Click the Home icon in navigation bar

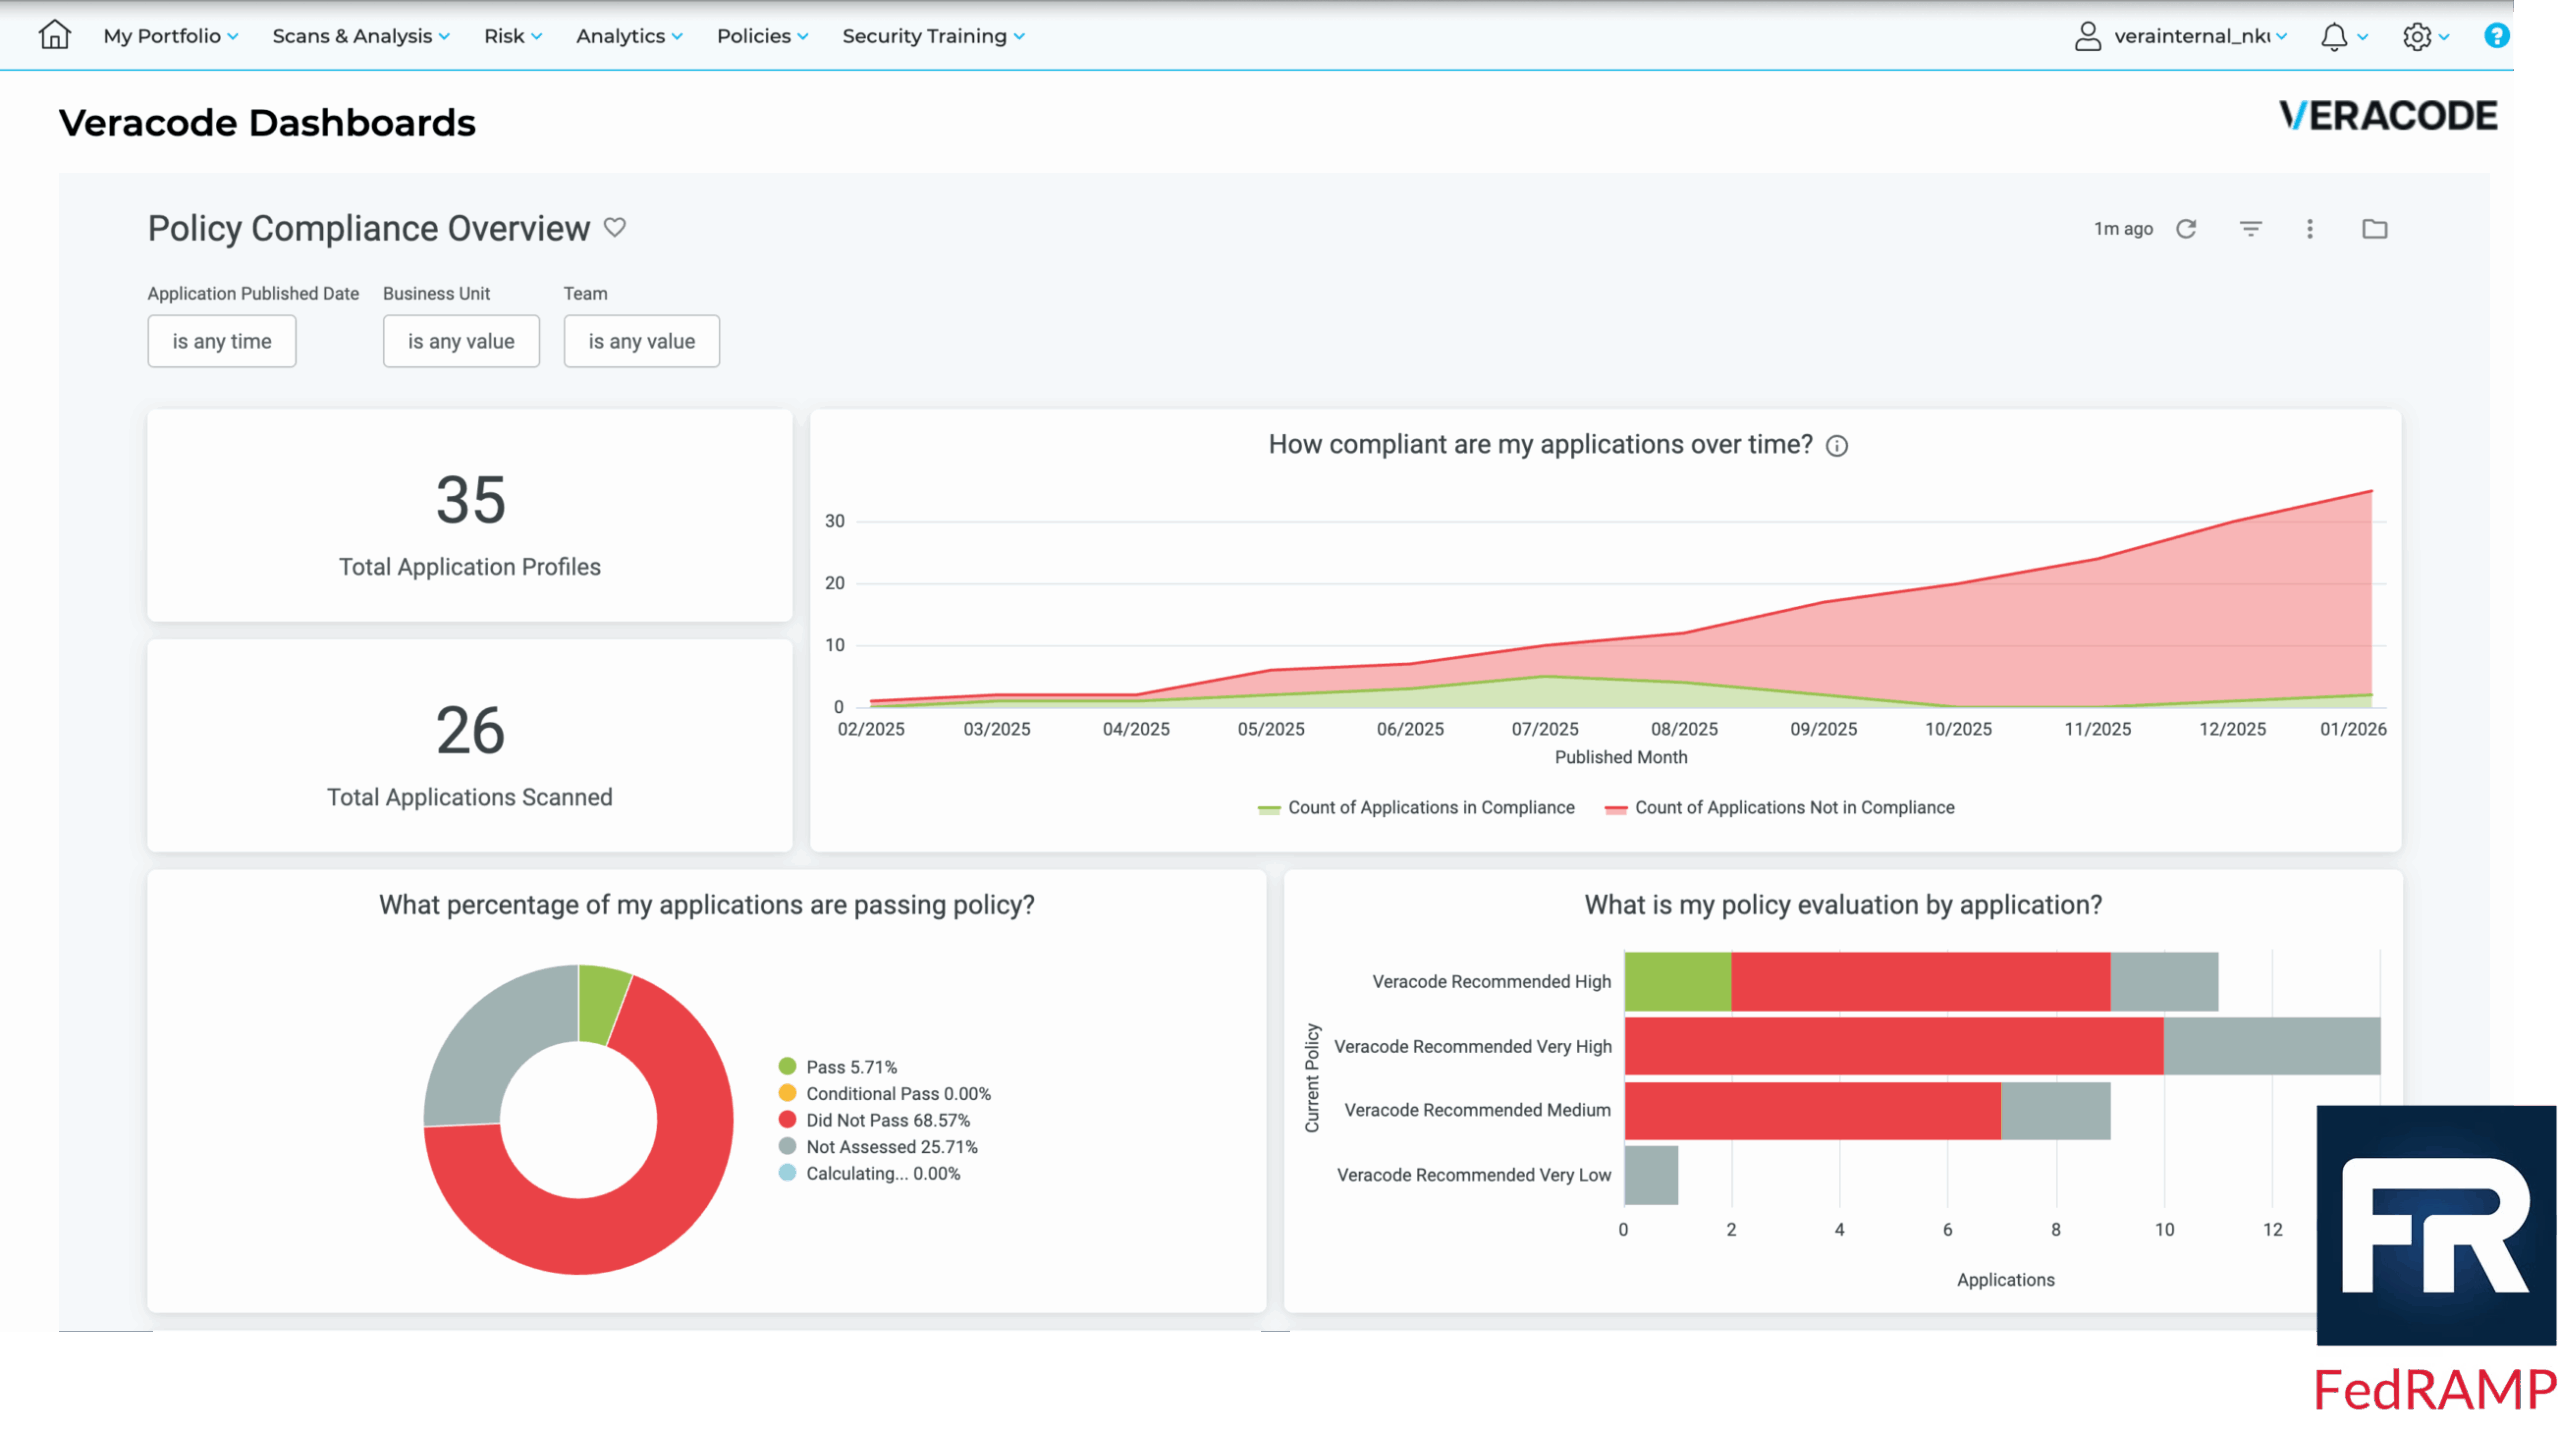(x=54, y=35)
